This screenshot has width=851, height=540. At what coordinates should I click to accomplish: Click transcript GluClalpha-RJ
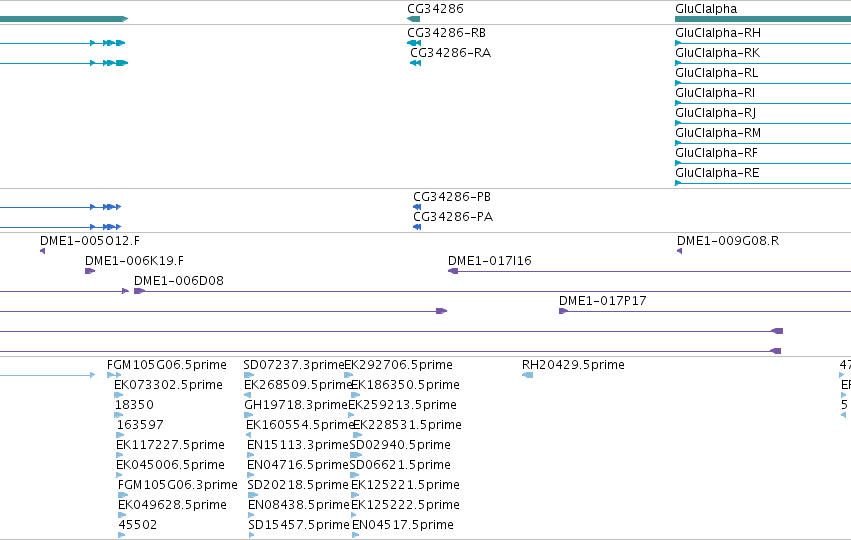tap(715, 113)
